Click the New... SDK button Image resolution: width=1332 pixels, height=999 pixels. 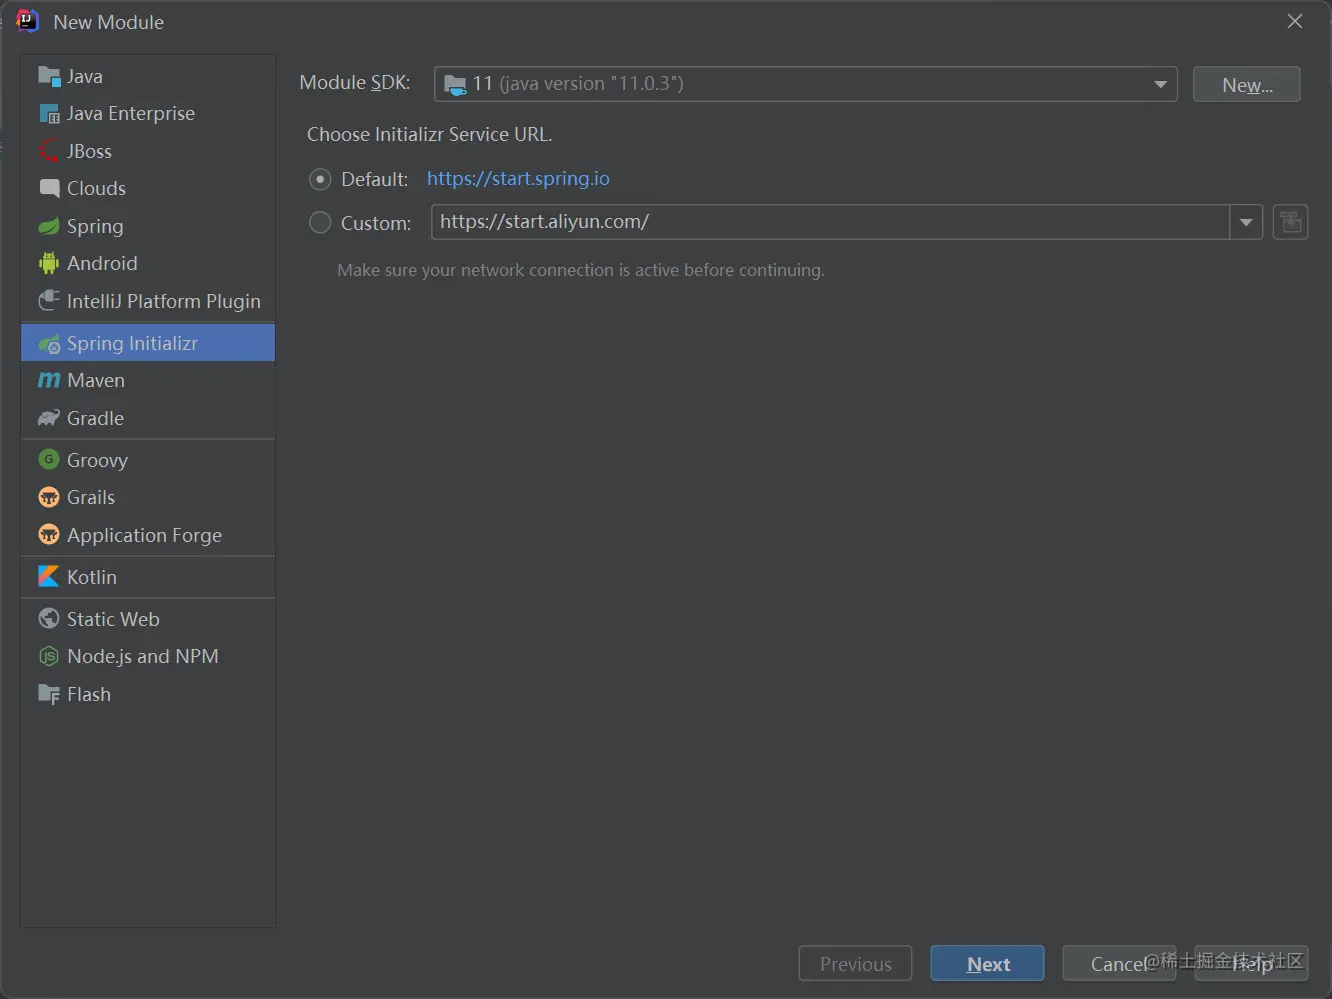pos(1247,84)
